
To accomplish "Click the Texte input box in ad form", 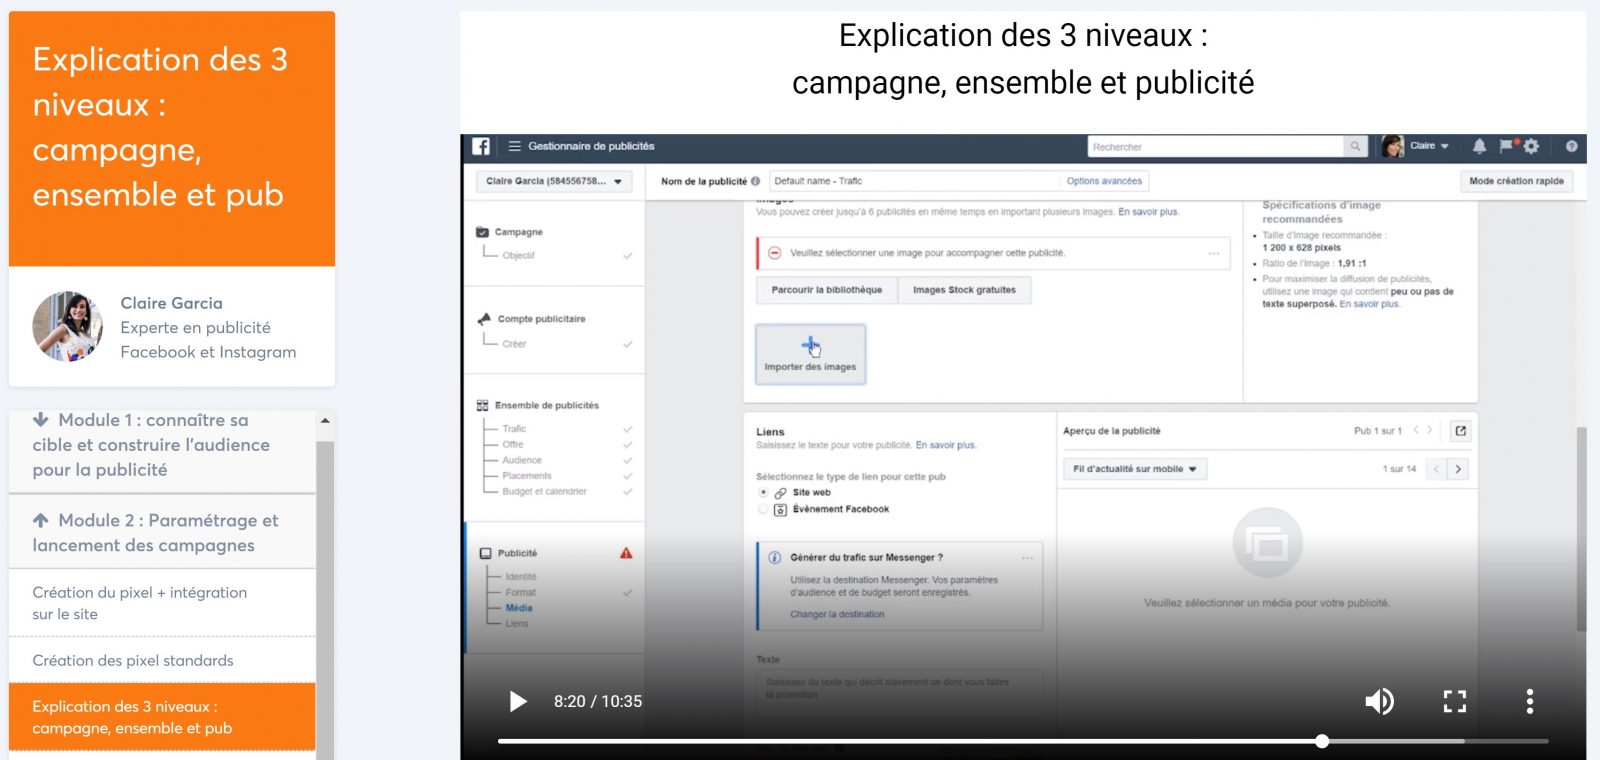I will coord(899,694).
